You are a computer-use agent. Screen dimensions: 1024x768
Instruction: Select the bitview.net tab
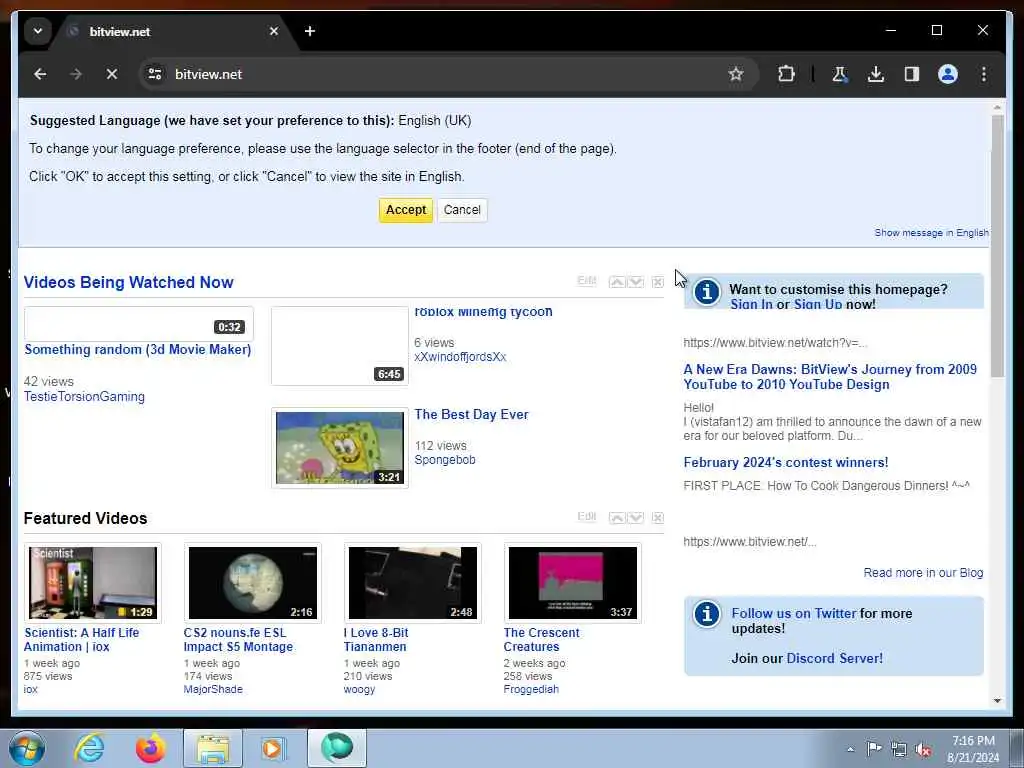(x=173, y=31)
